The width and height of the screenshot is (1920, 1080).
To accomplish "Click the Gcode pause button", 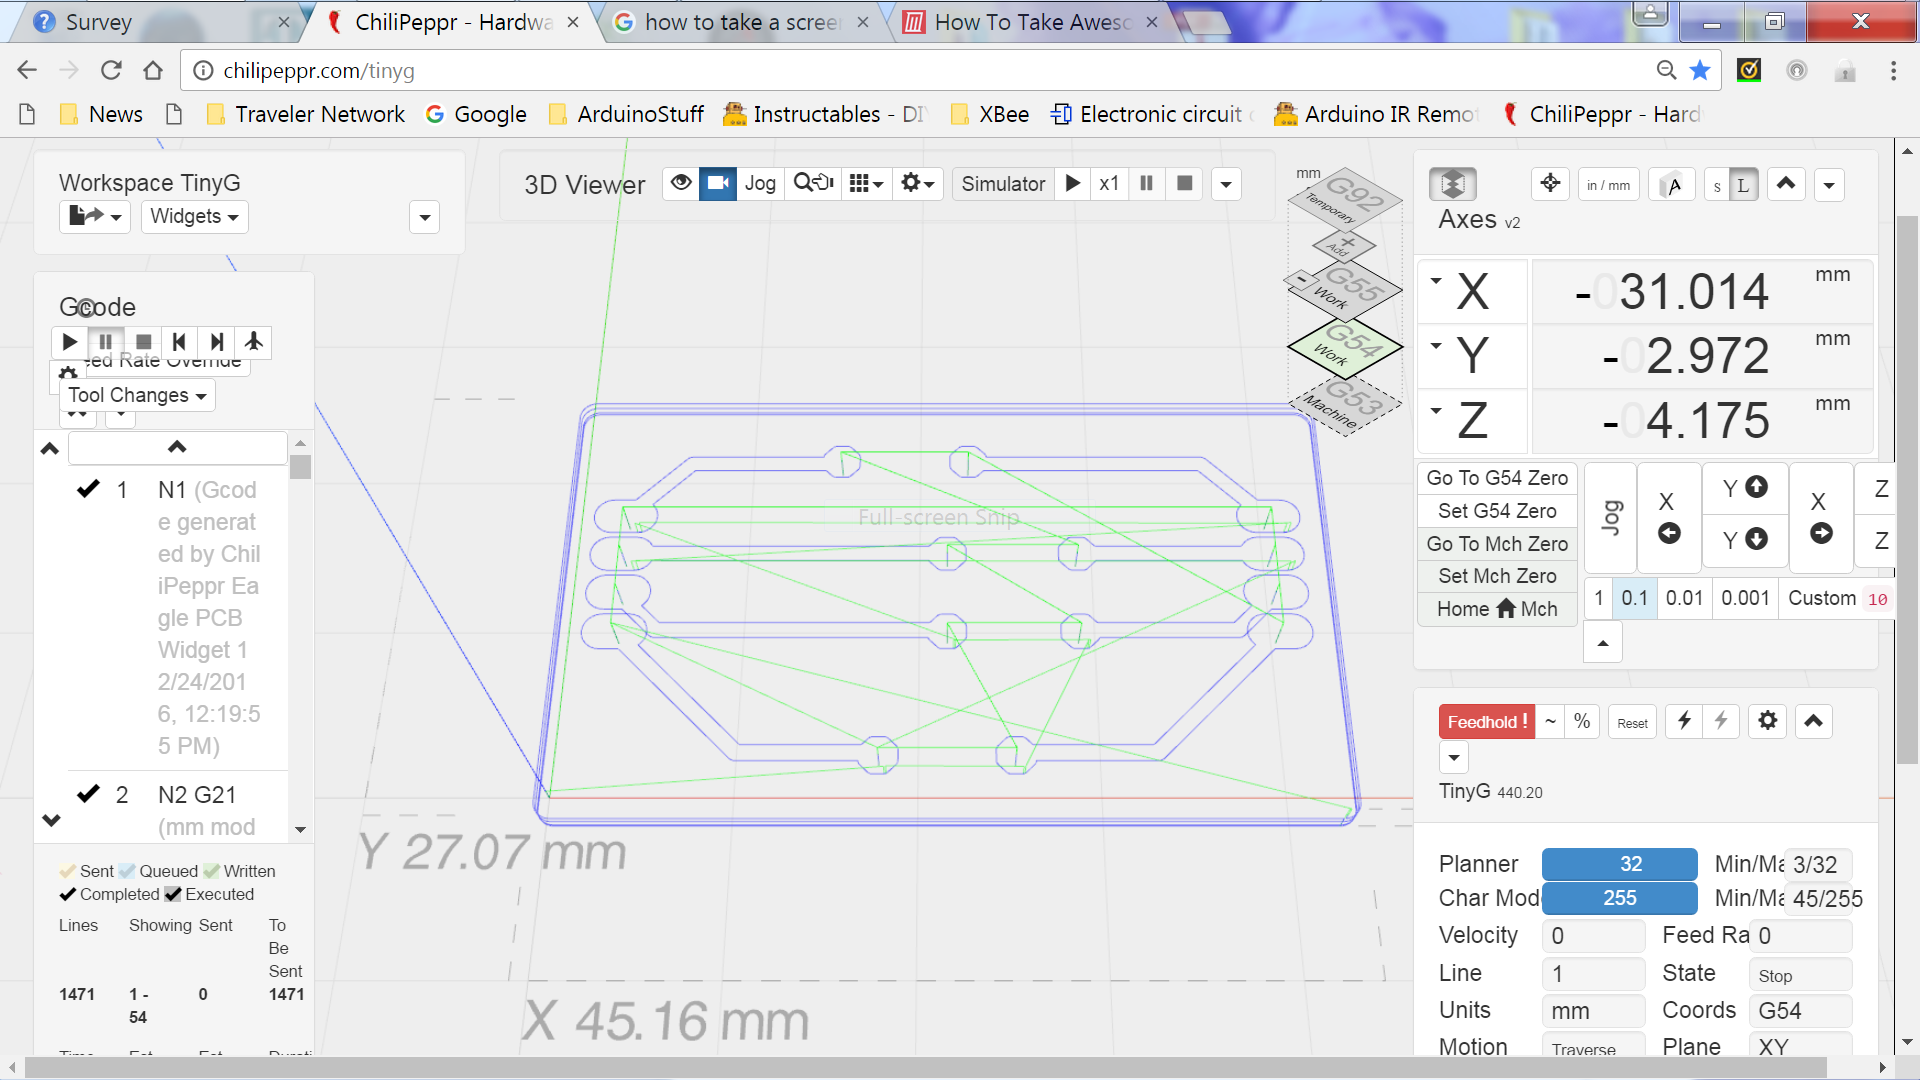I will (x=106, y=342).
